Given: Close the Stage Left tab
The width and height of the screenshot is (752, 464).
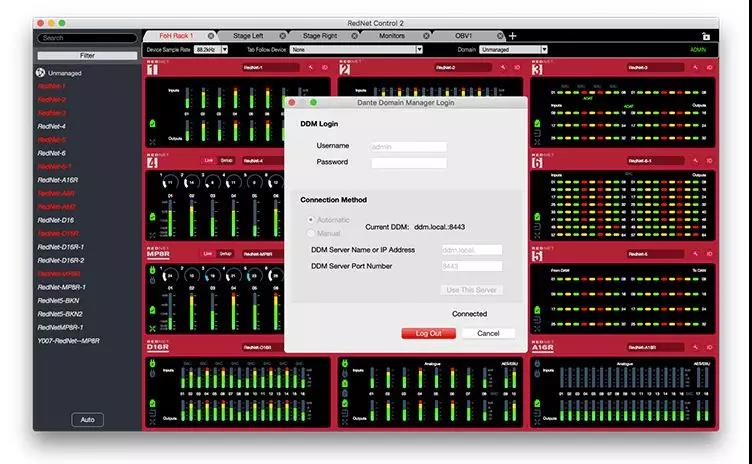Looking at the screenshot, I should pos(283,36).
